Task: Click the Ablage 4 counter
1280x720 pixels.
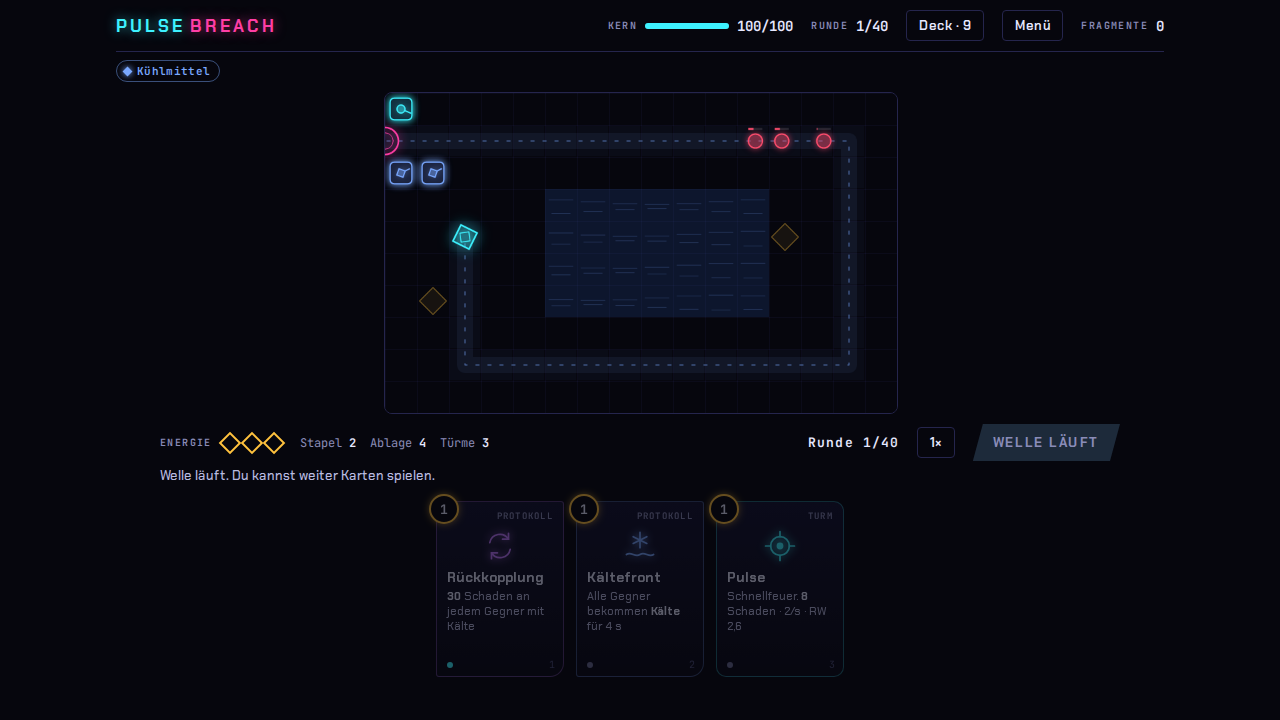Action: [398, 443]
